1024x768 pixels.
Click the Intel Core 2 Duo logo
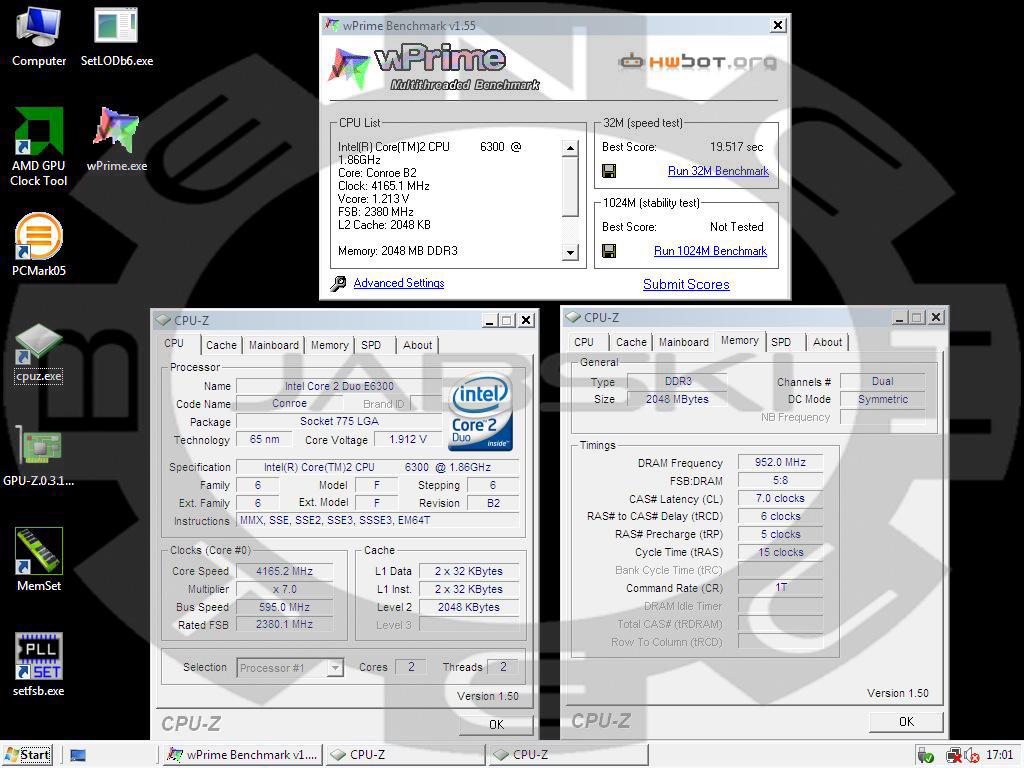point(481,411)
